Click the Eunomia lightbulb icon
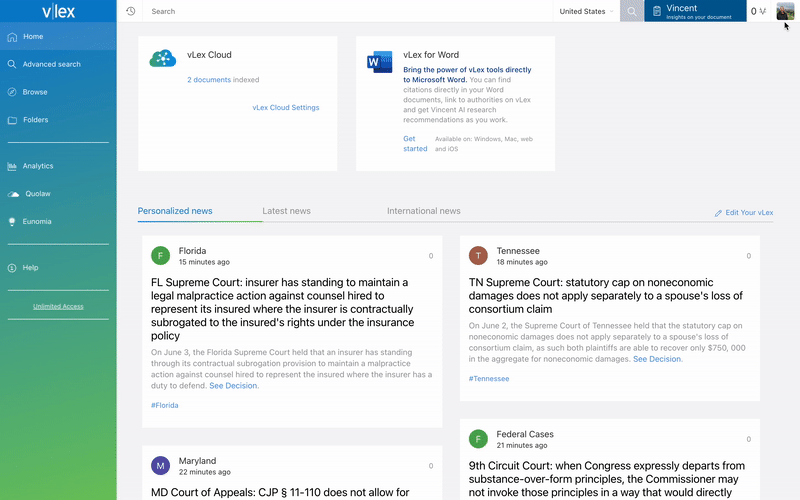This screenshot has width=800, height=500. (12, 221)
